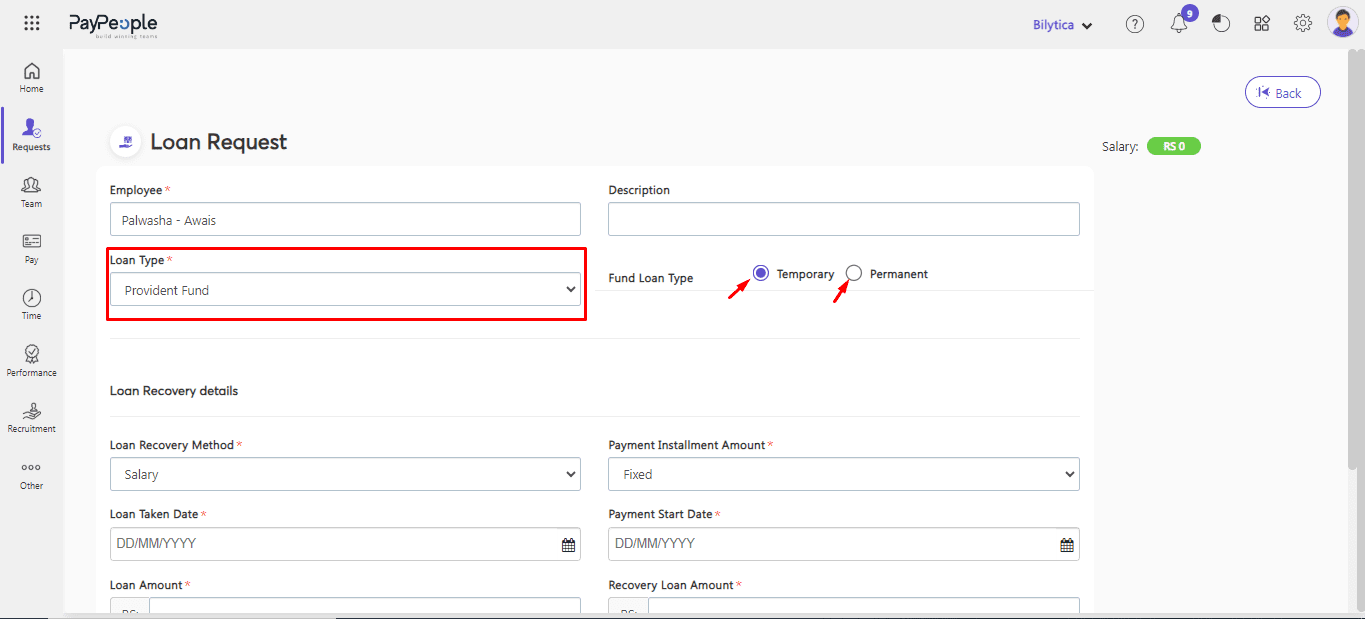Click the Back button
Image resolution: width=1365 pixels, height=619 pixels.
point(1282,93)
